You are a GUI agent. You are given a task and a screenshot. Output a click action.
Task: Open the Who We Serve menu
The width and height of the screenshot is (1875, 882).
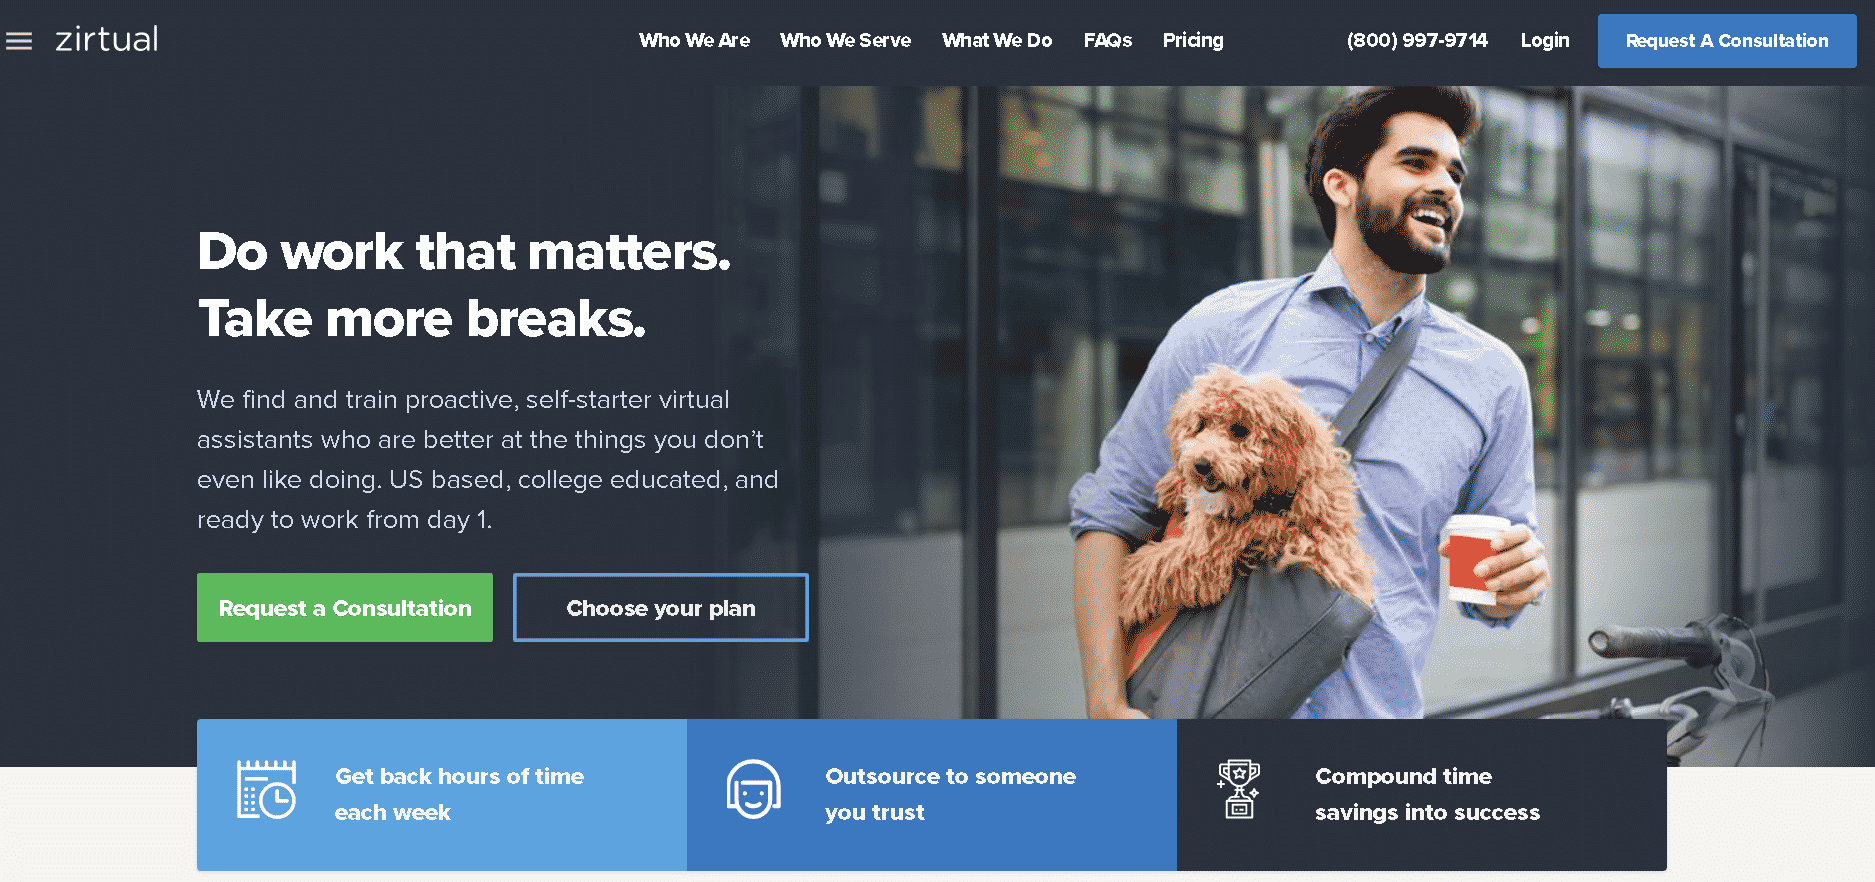(x=846, y=41)
